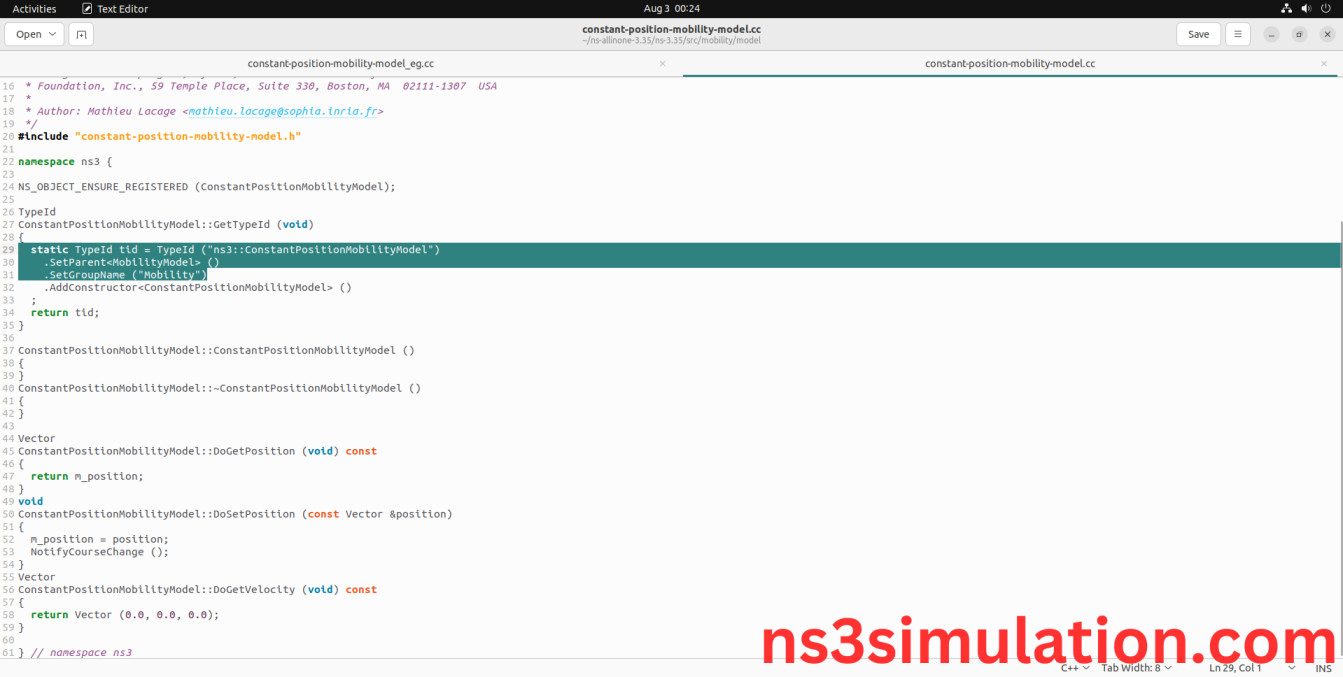Click the screen-share icon in system tray
The height and width of the screenshot is (677, 1343).
(x=1285, y=8)
